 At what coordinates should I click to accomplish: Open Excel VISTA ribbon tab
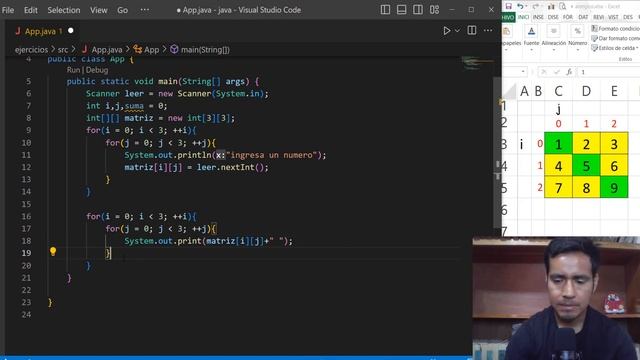613,17
